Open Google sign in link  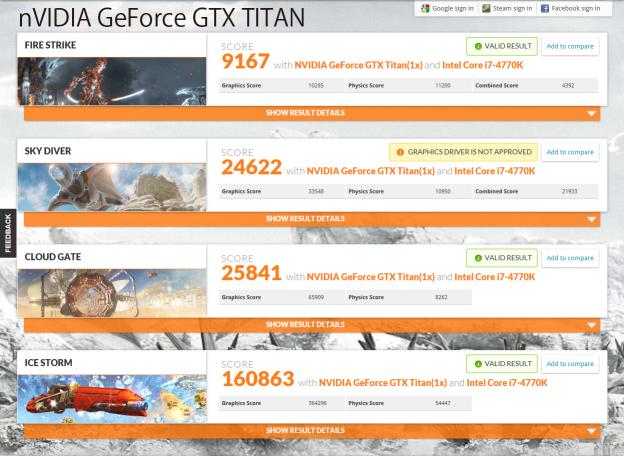pyautogui.click(x=453, y=8)
